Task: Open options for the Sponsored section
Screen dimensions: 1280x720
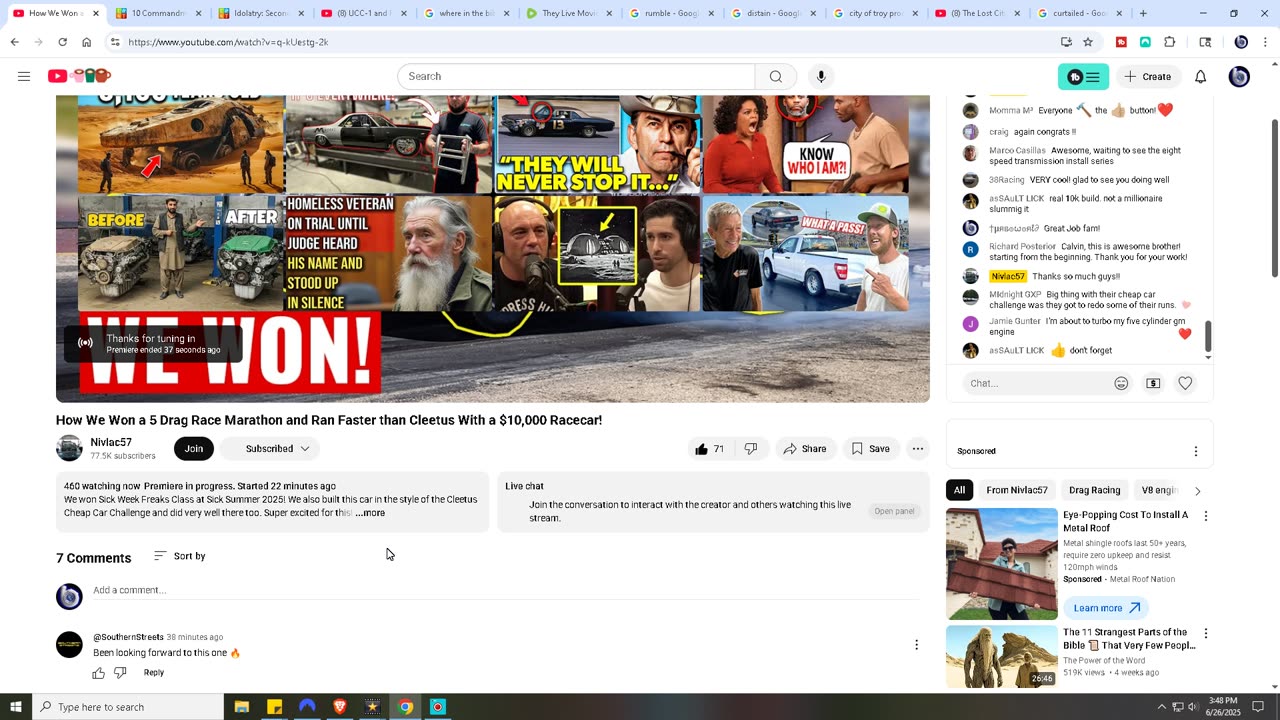Action: (x=1195, y=451)
